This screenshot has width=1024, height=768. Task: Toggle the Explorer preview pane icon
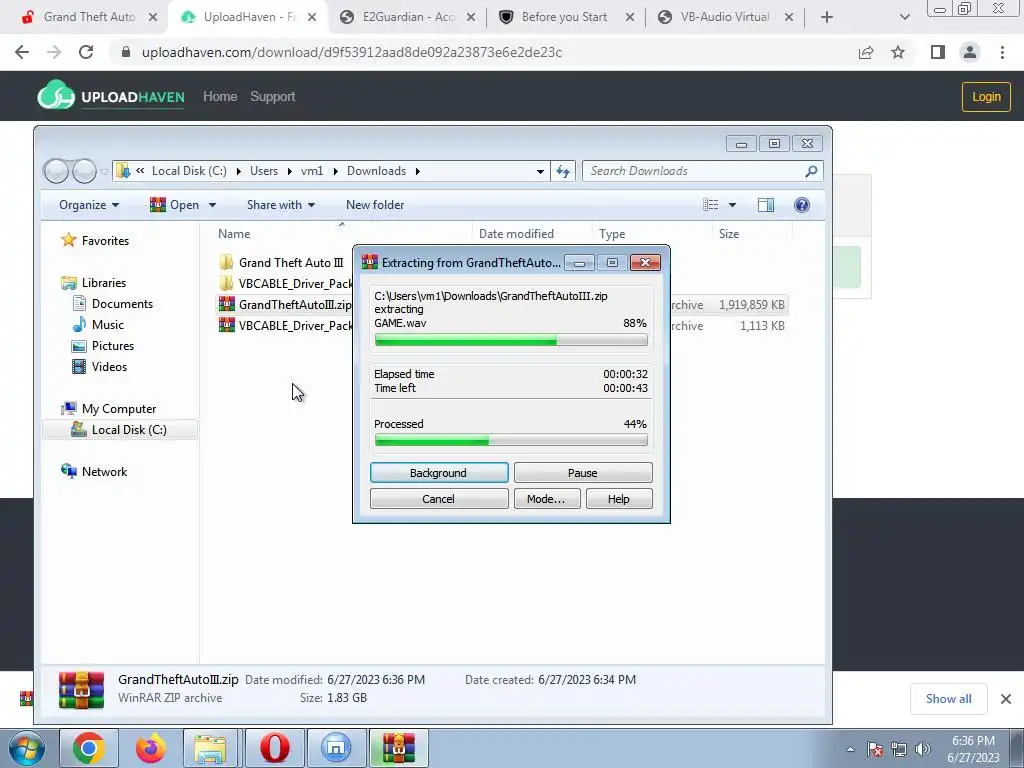point(765,205)
